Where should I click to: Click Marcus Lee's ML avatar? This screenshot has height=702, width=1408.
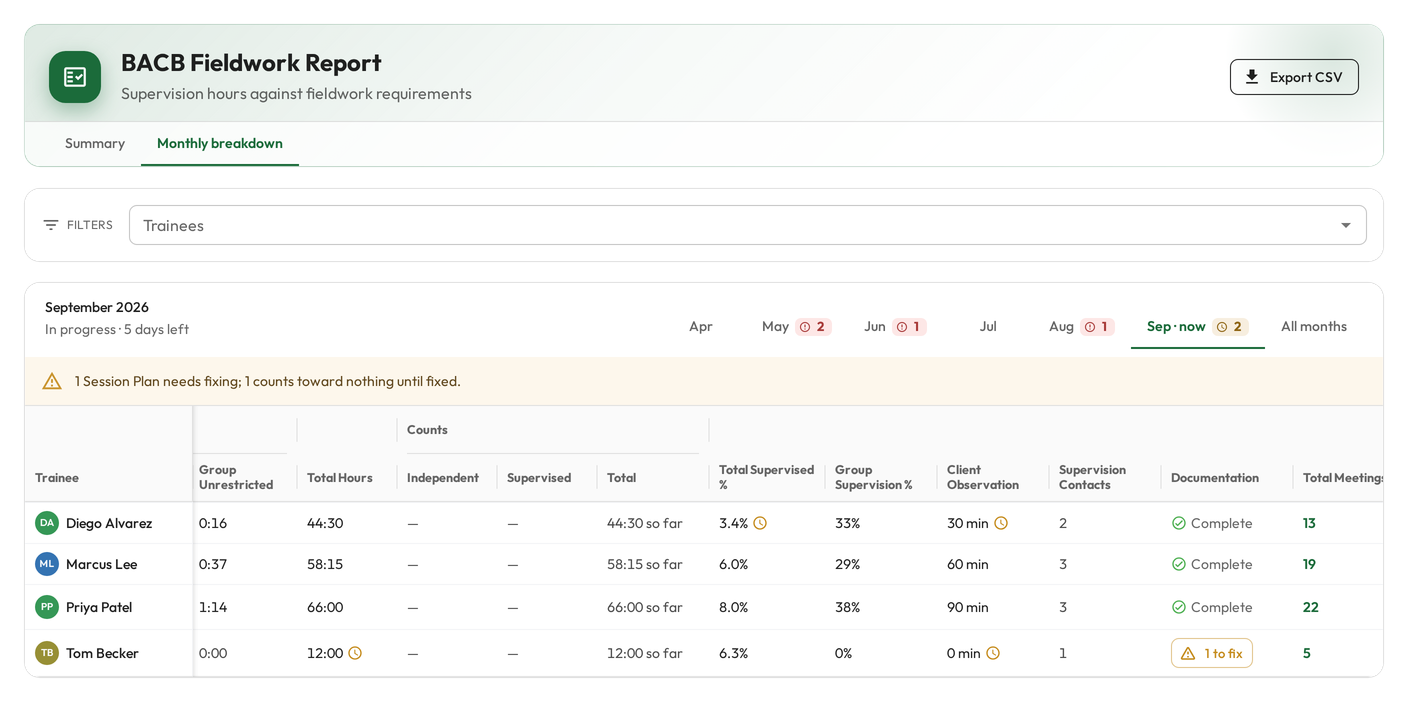(x=47, y=564)
